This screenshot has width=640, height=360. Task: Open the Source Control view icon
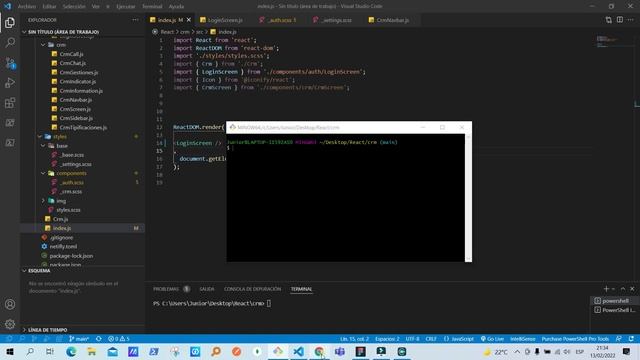tap(10, 62)
